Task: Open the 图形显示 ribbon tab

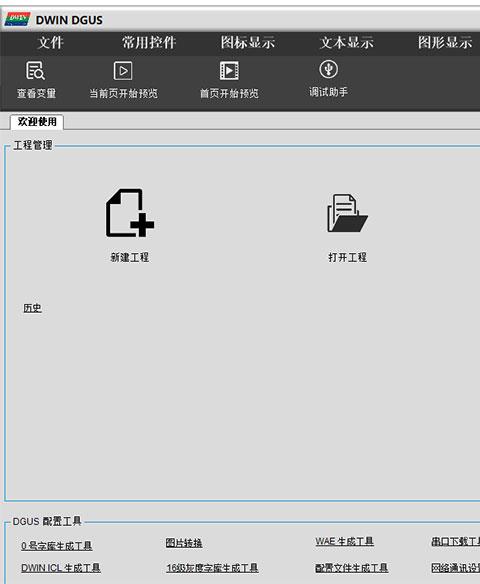Action: (x=445, y=42)
